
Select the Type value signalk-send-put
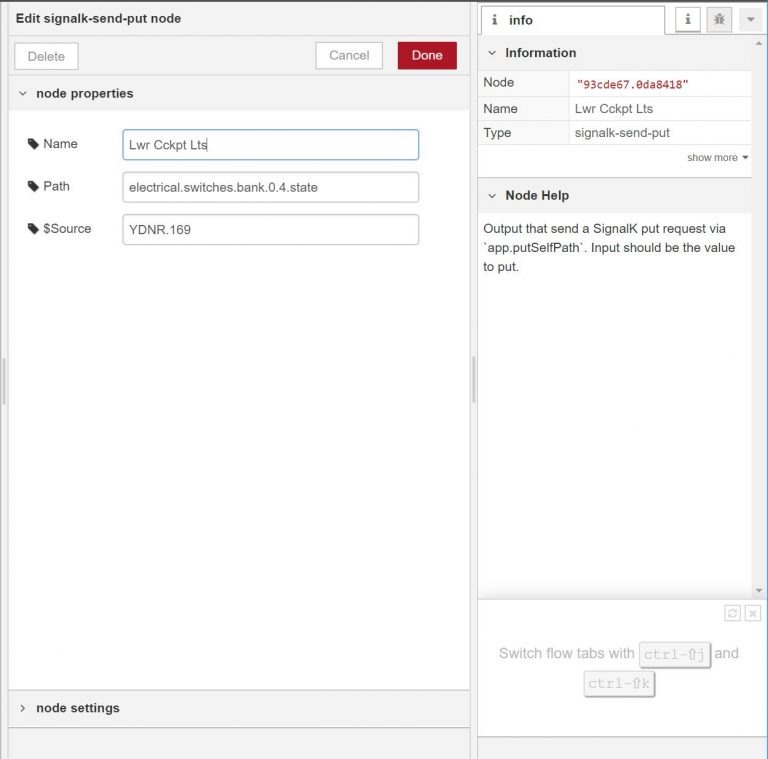click(622, 133)
